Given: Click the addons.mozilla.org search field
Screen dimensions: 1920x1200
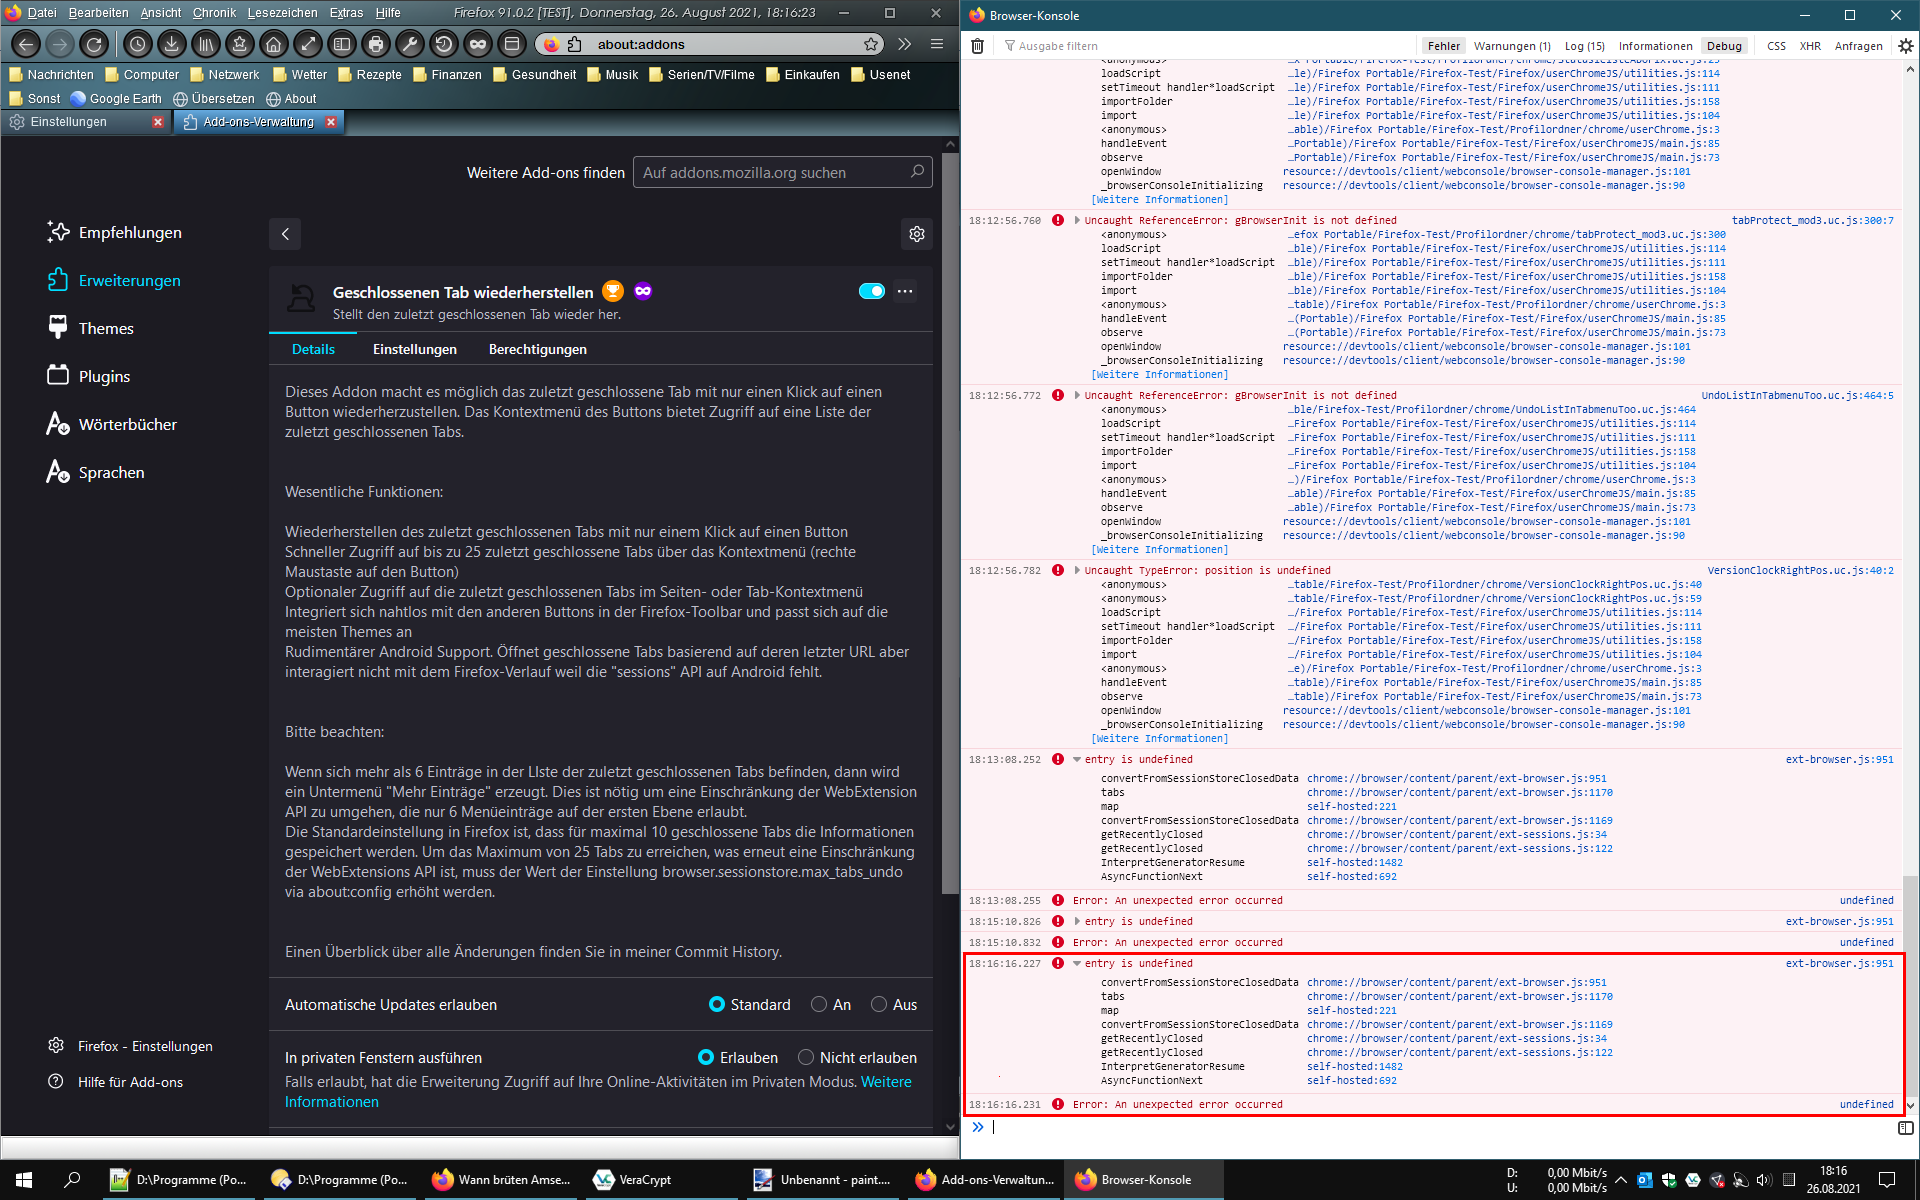Looking at the screenshot, I should click(x=772, y=172).
